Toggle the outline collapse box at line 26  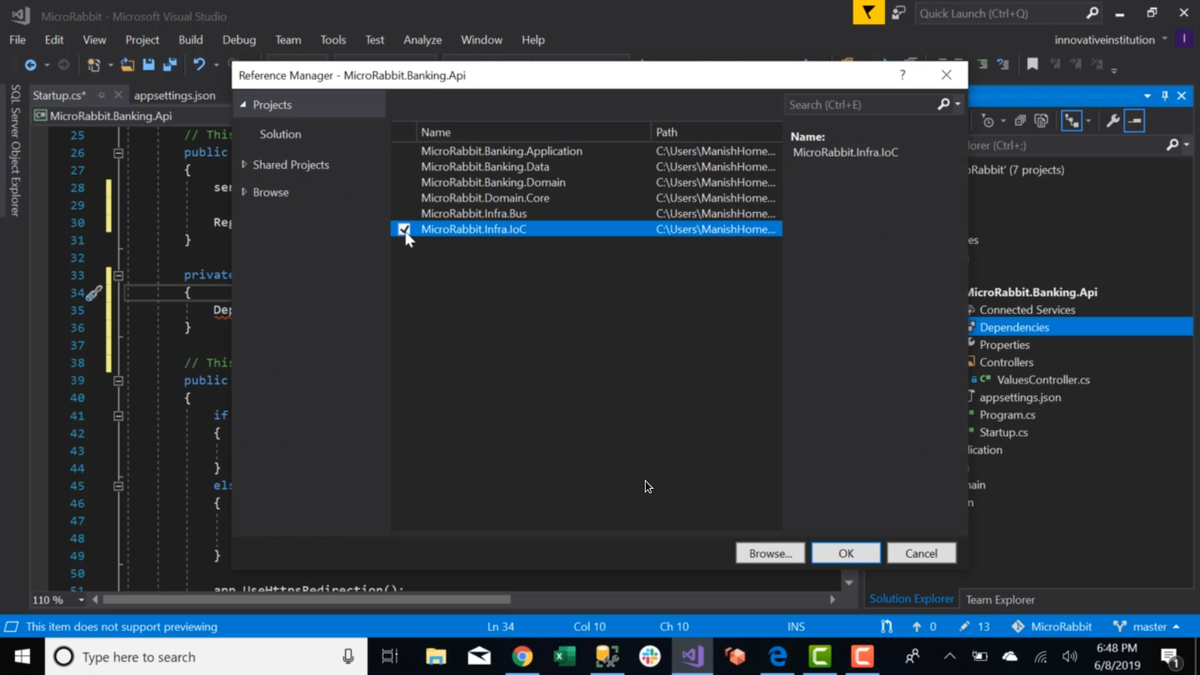click(118, 153)
